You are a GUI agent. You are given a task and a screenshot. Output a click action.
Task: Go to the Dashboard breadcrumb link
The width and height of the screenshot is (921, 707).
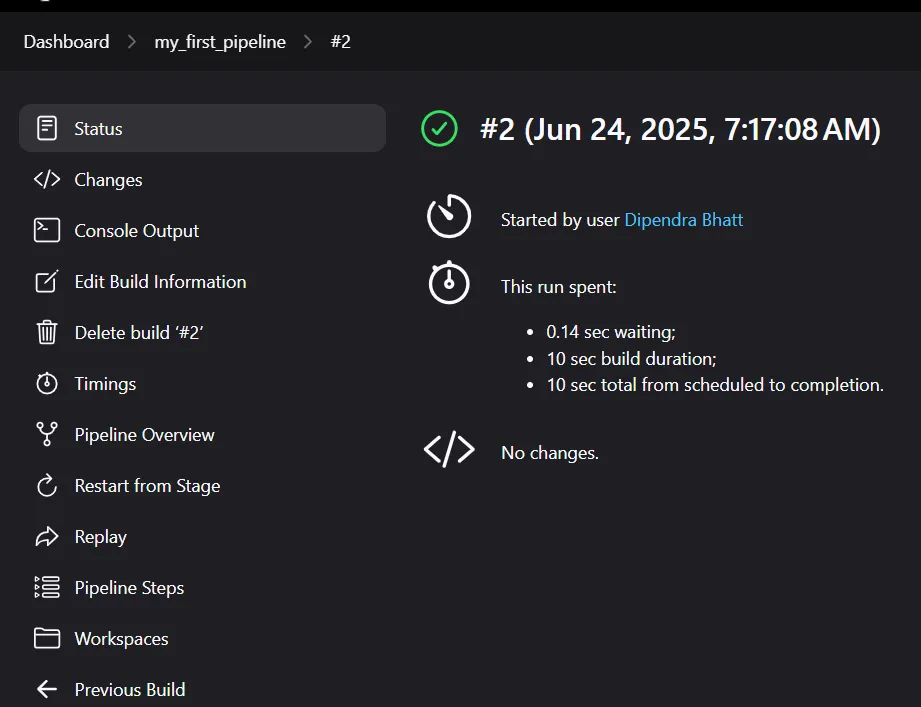[66, 42]
